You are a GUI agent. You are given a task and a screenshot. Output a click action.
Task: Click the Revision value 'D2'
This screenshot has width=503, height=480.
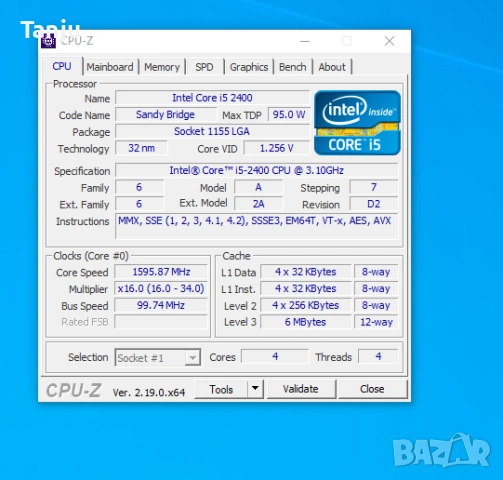pyautogui.click(x=374, y=204)
